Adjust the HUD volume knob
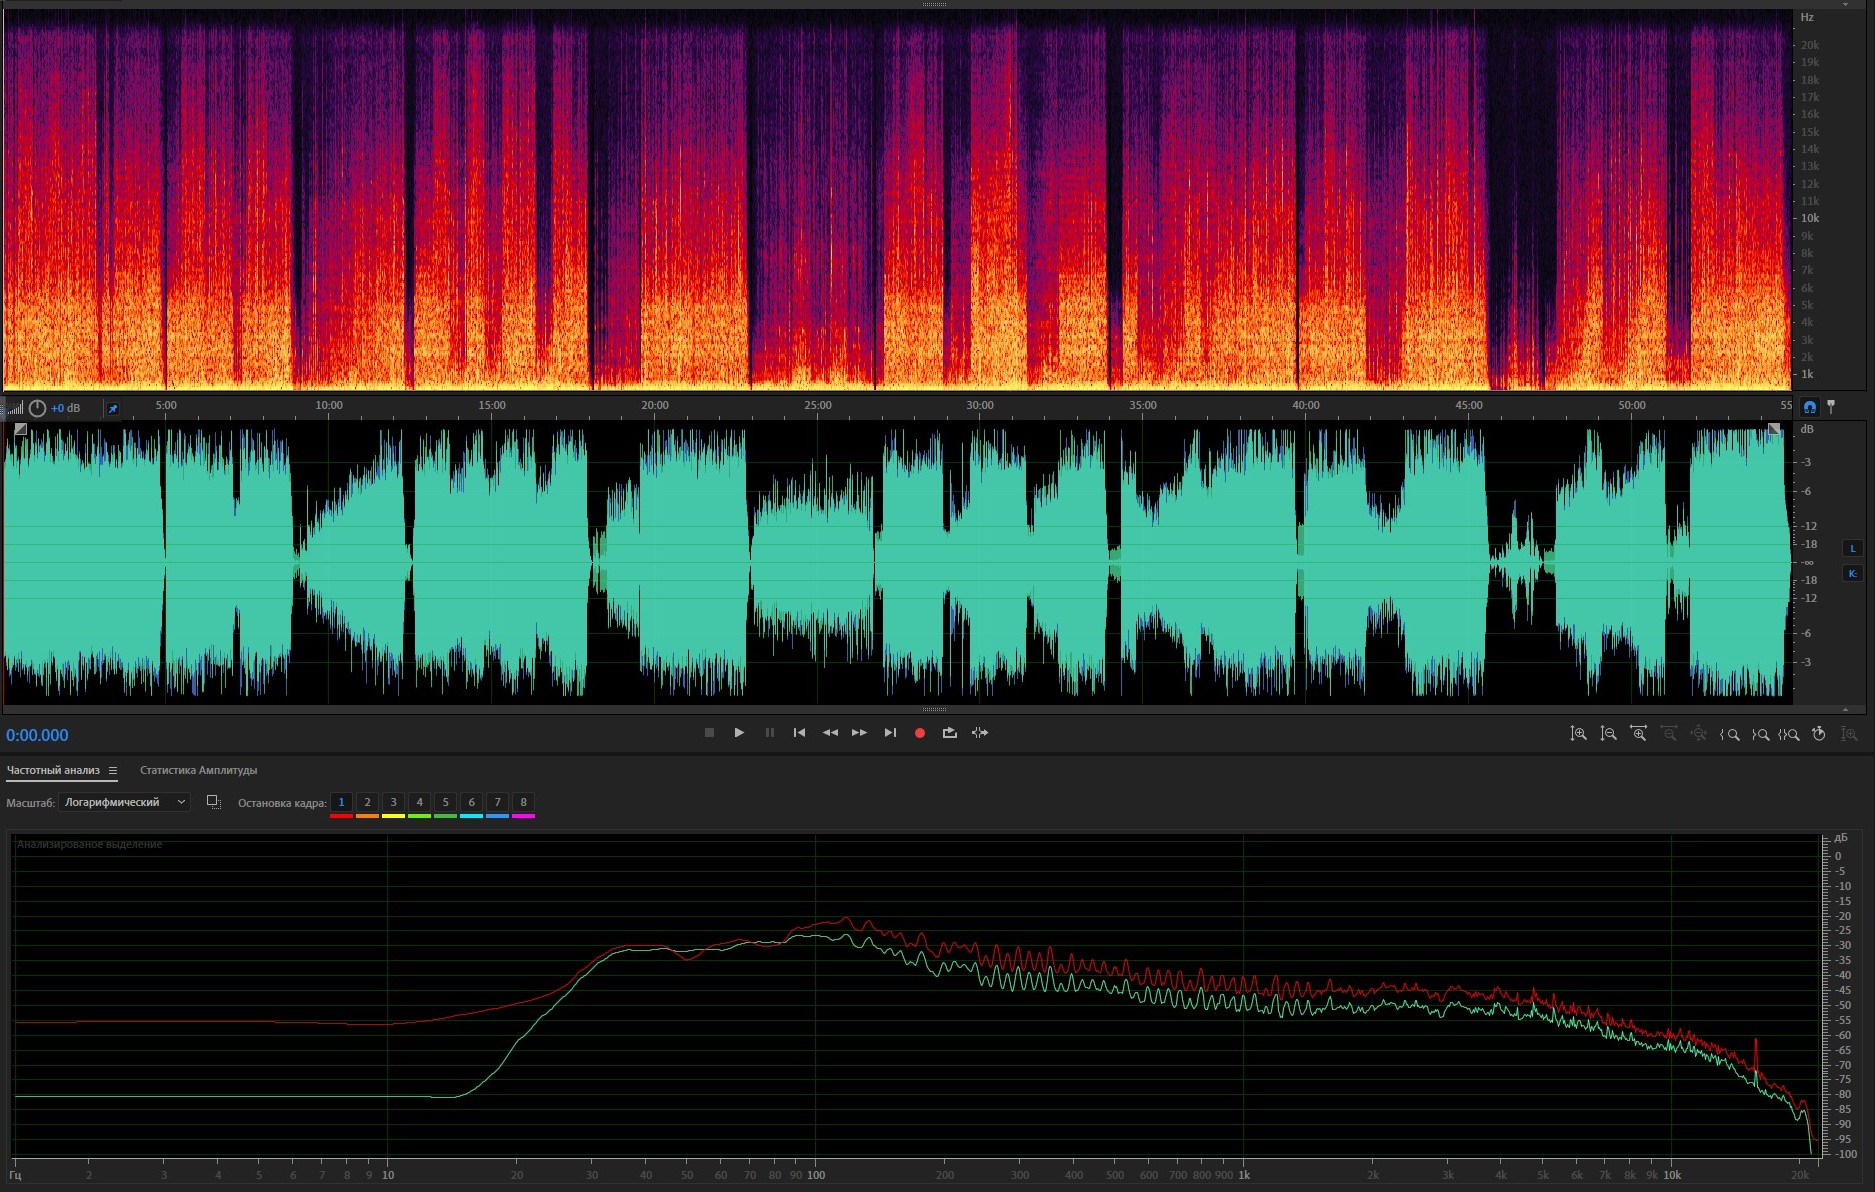Viewport: 1875px width, 1192px height. [x=37, y=408]
